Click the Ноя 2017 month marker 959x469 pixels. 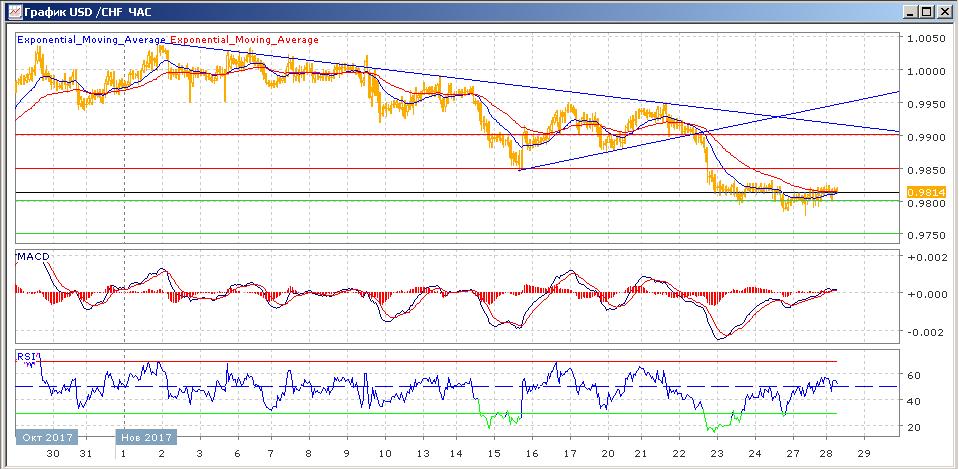[146, 437]
